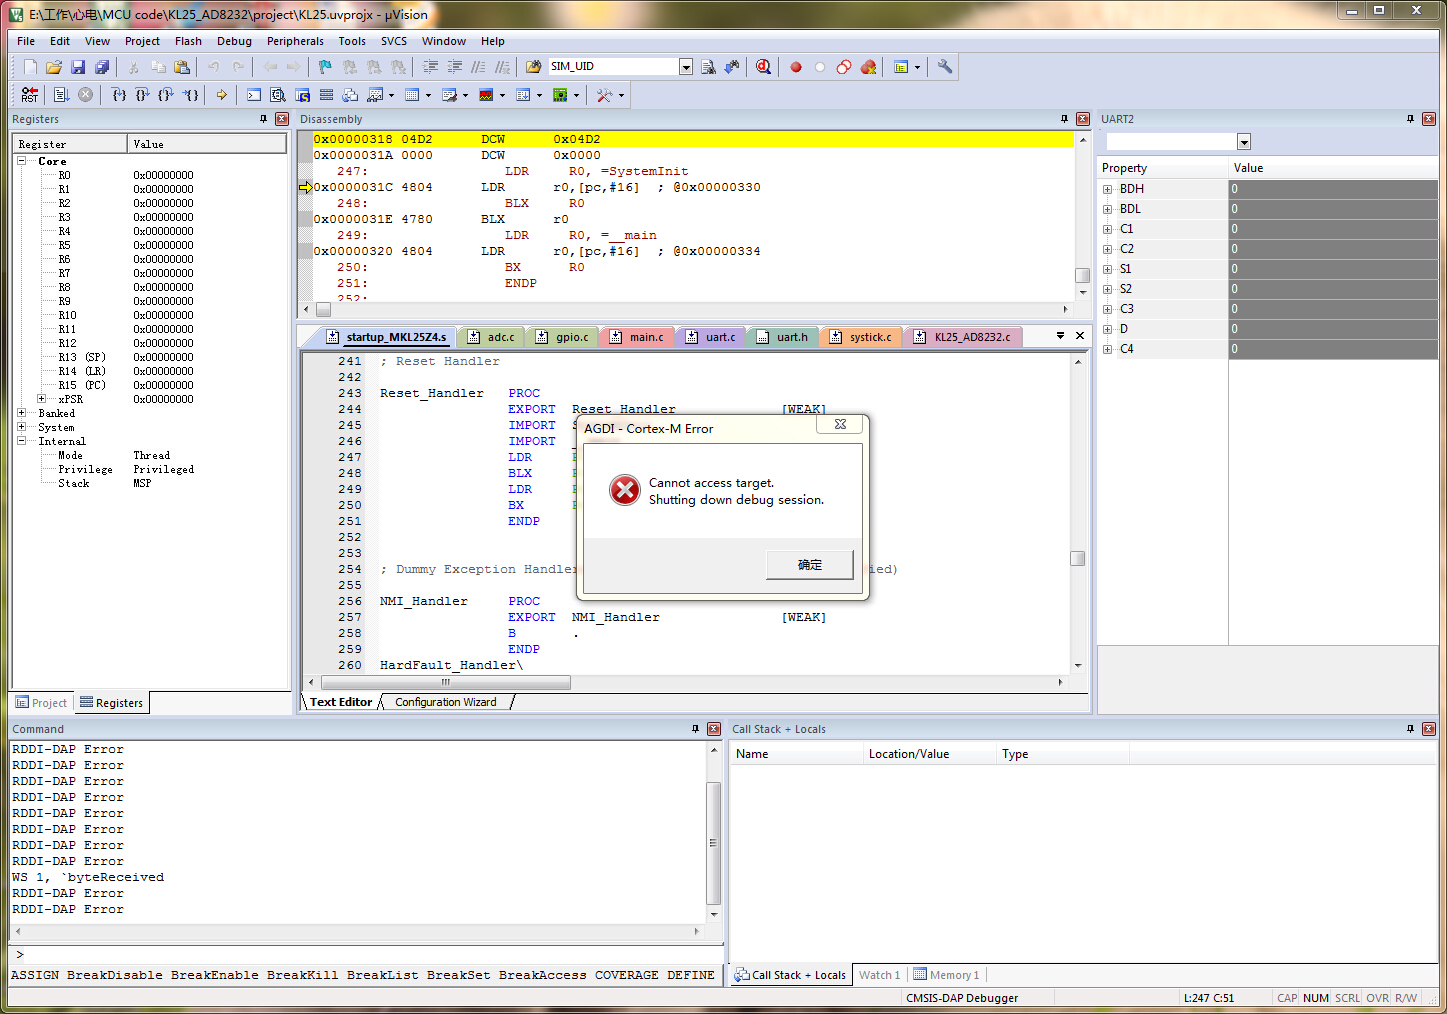Click the Run to cursor line icon
Viewport: 1447px width, 1014px height.
[191, 95]
